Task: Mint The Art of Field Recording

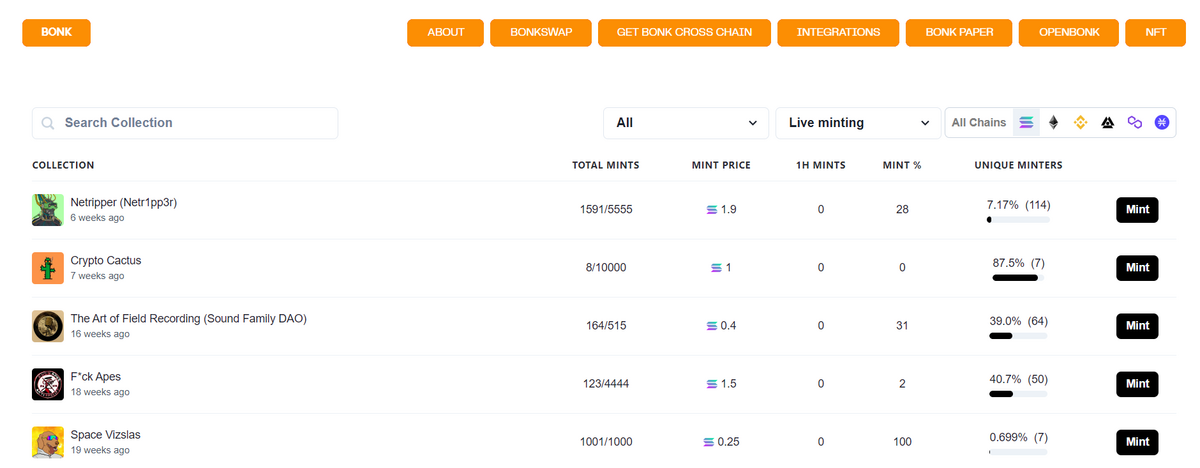Action: click(1137, 326)
